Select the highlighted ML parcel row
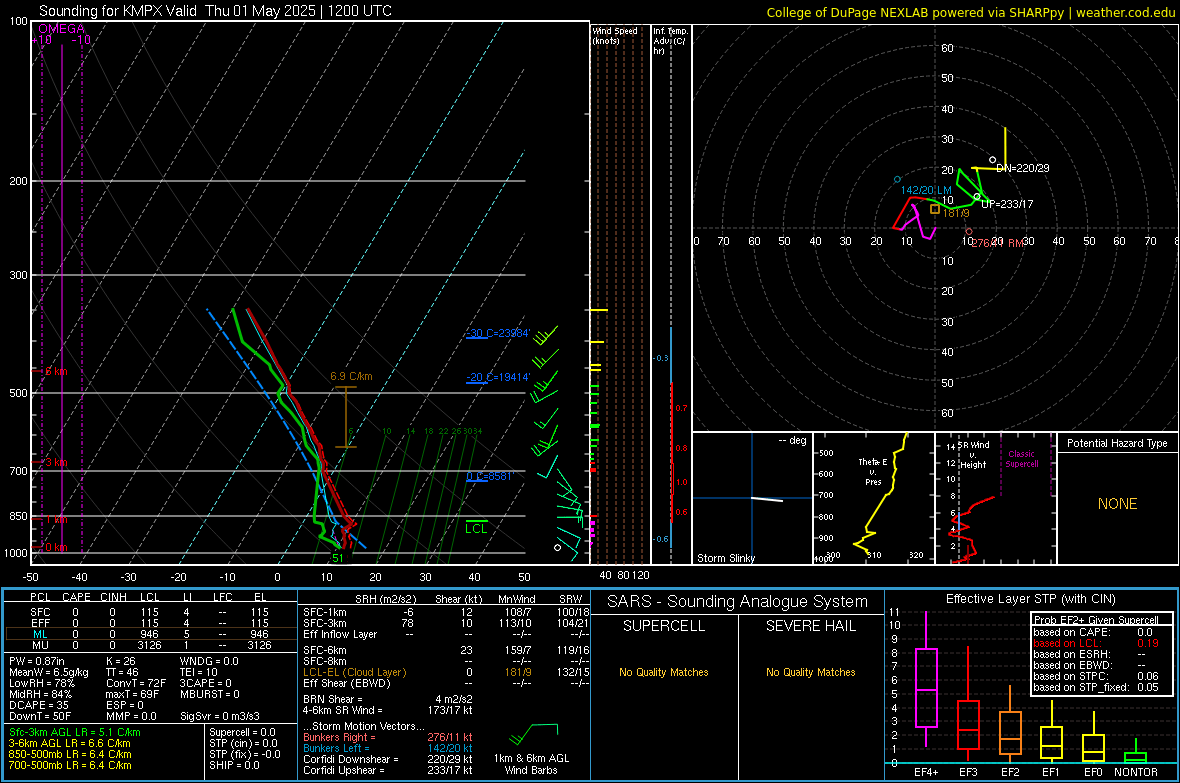The width and height of the screenshot is (1180, 783). point(149,634)
